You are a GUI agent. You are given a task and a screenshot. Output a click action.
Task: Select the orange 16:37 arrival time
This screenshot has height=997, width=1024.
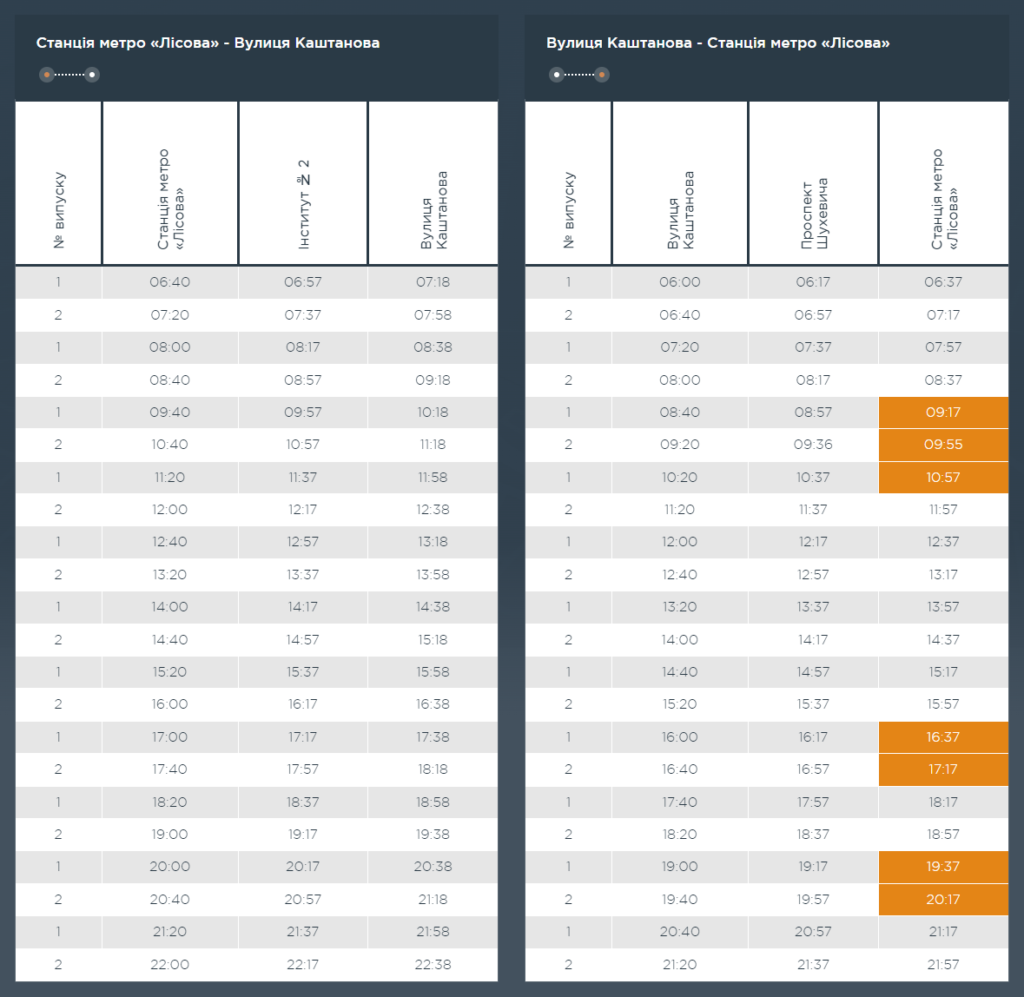[943, 737]
